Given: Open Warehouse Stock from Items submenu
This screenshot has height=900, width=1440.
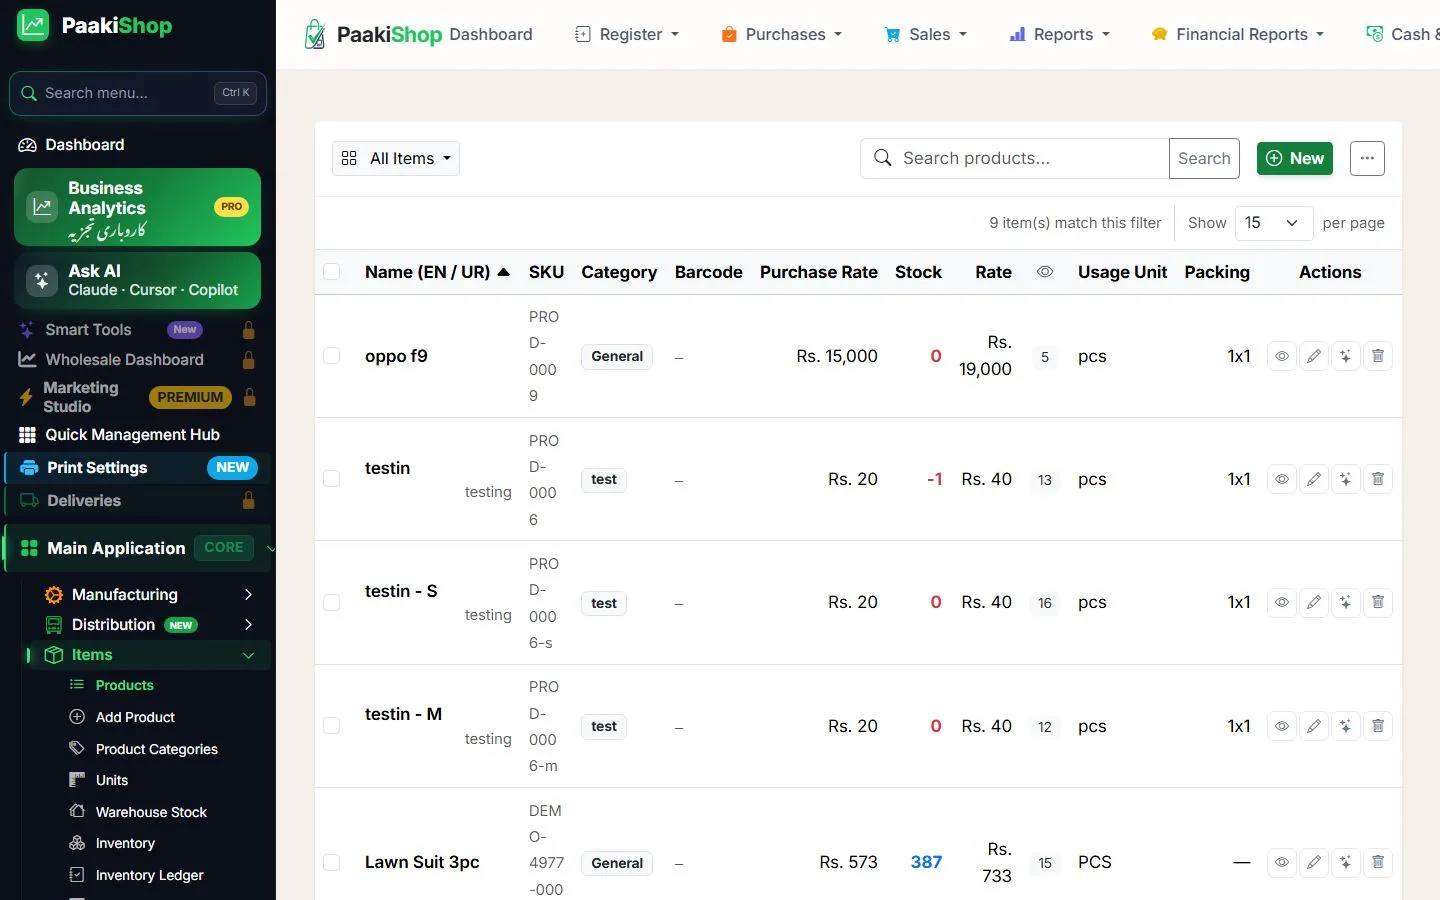Looking at the screenshot, I should click(151, 812).
